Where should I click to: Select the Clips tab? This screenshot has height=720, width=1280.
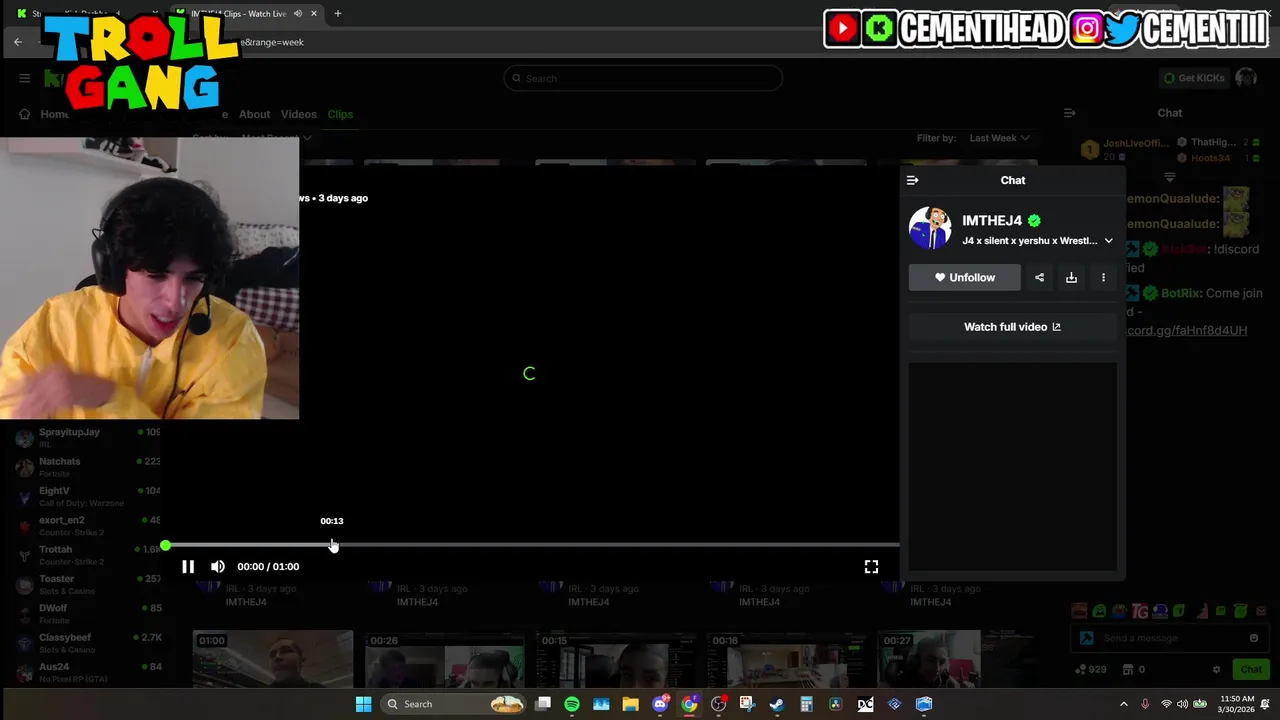coord(340,114)
